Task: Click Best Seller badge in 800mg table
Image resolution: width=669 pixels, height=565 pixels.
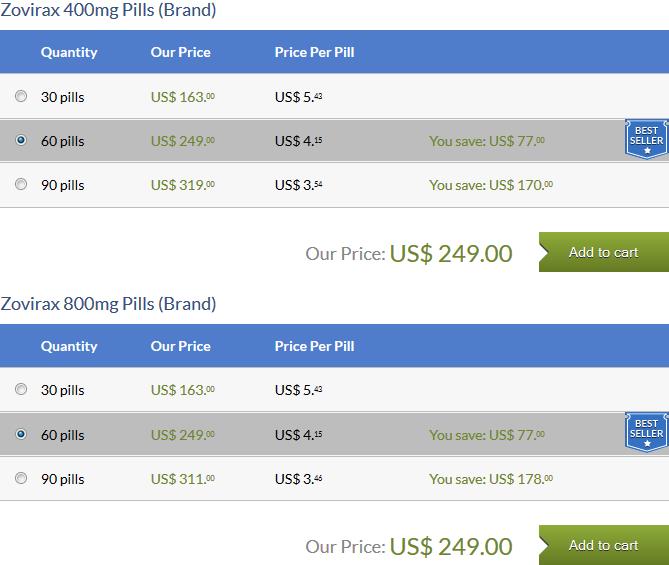Action: click(x=646, y=432)
